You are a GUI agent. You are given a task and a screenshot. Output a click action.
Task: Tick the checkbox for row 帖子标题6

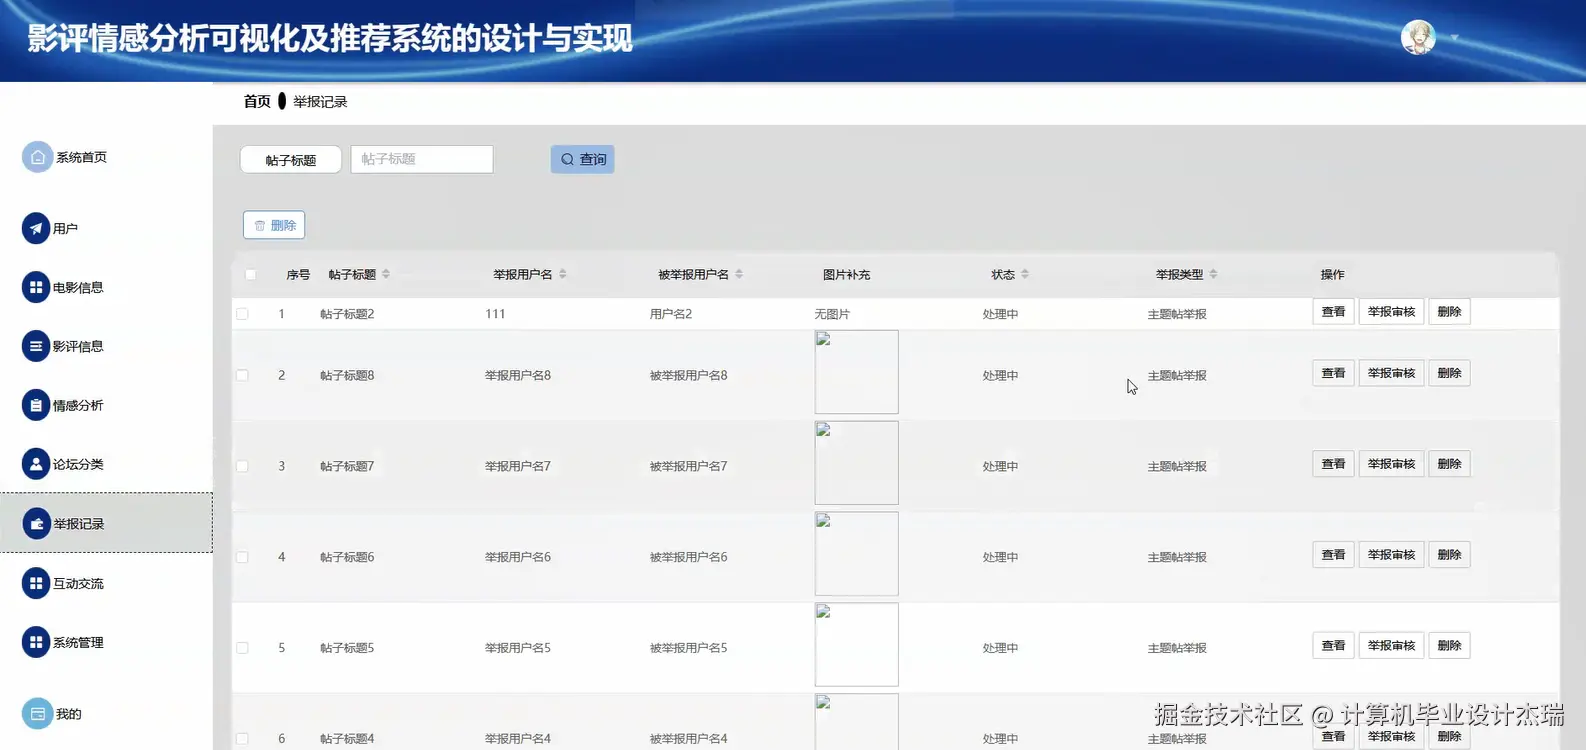click(x=242, y=557)
